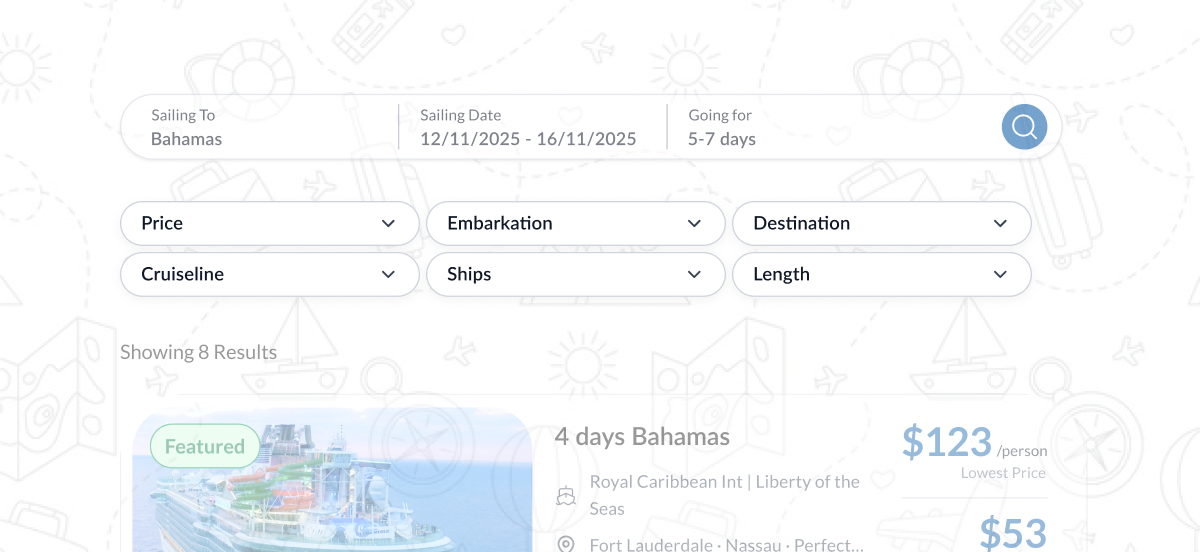The width and height of the screenshot is (1200, 552).
Task: Open the Cruiseline filter dropdown
Action: pyautogui.click(x=269, y=274)
